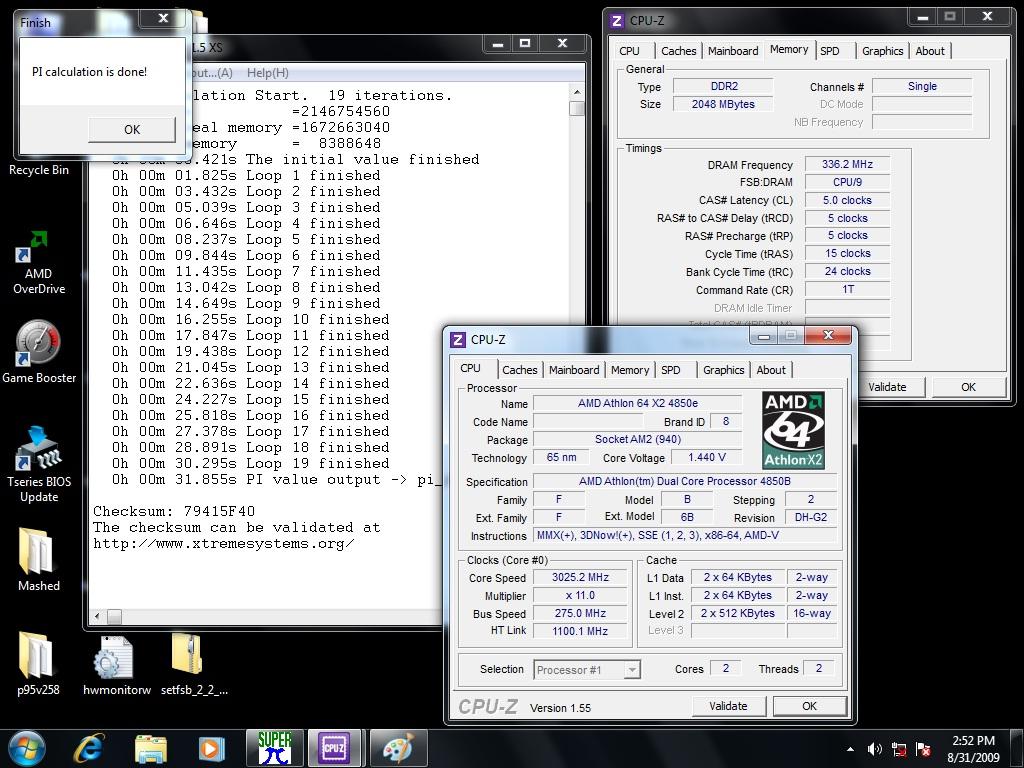Show hidden tray icons arrow

coord(850,749)
